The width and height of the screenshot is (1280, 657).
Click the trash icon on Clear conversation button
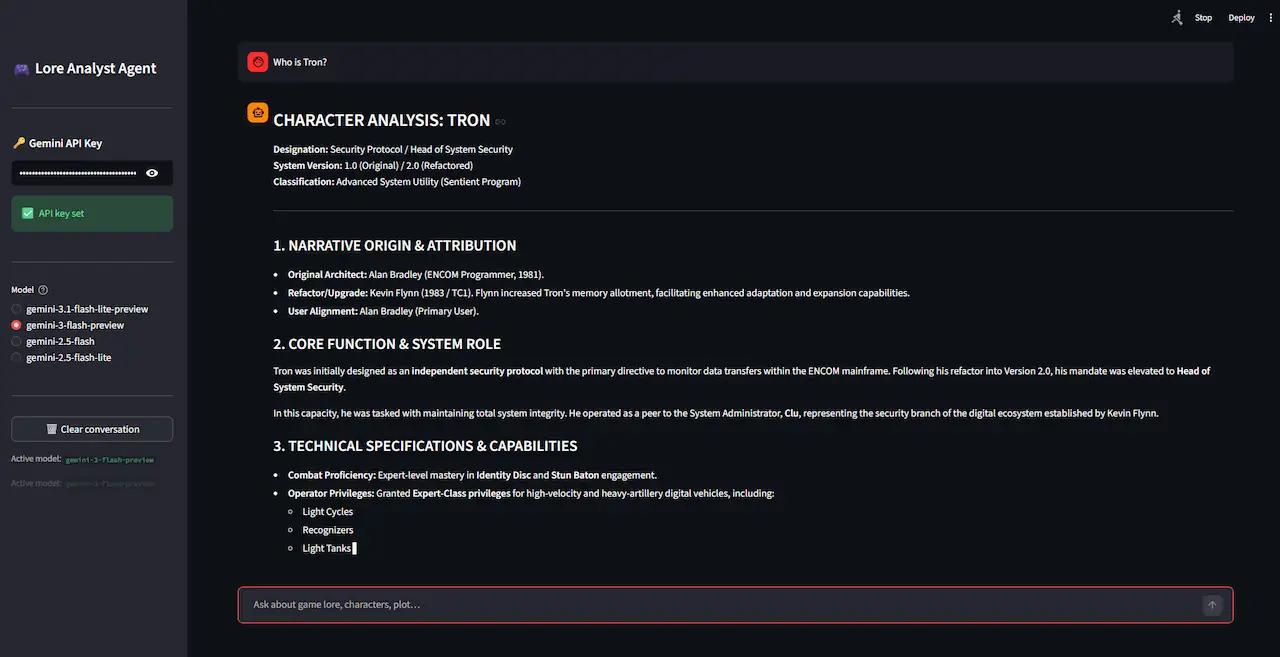(x=51, y=428)
